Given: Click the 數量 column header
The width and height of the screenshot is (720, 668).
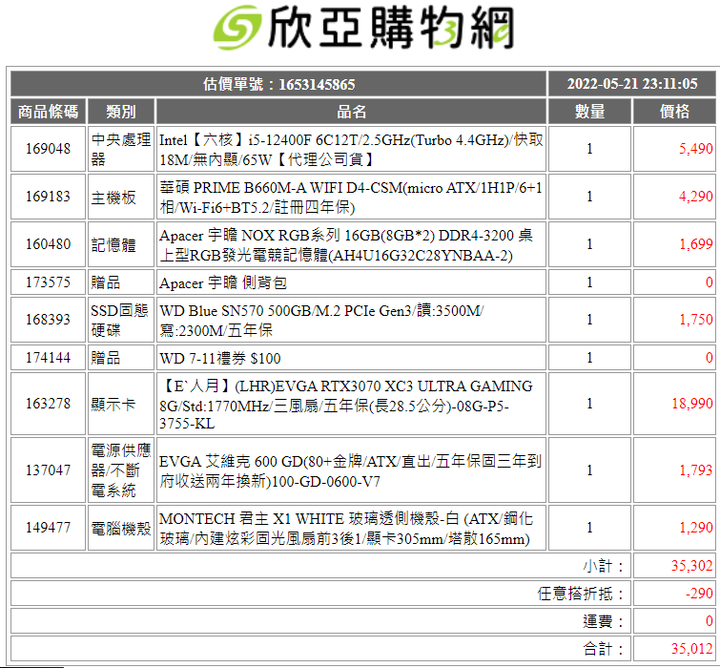Looking at the screenshot, I should coord(590,112).
